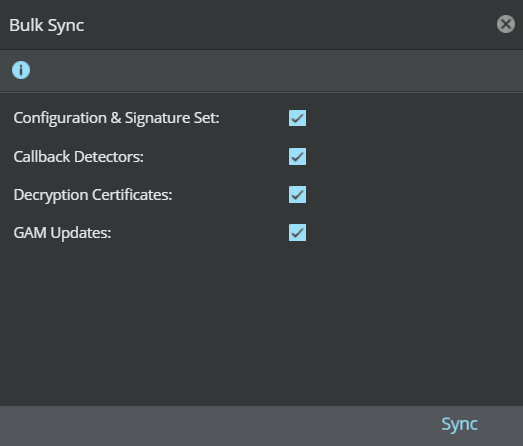Disable Decryption Certificates sync option

point(297,194)
